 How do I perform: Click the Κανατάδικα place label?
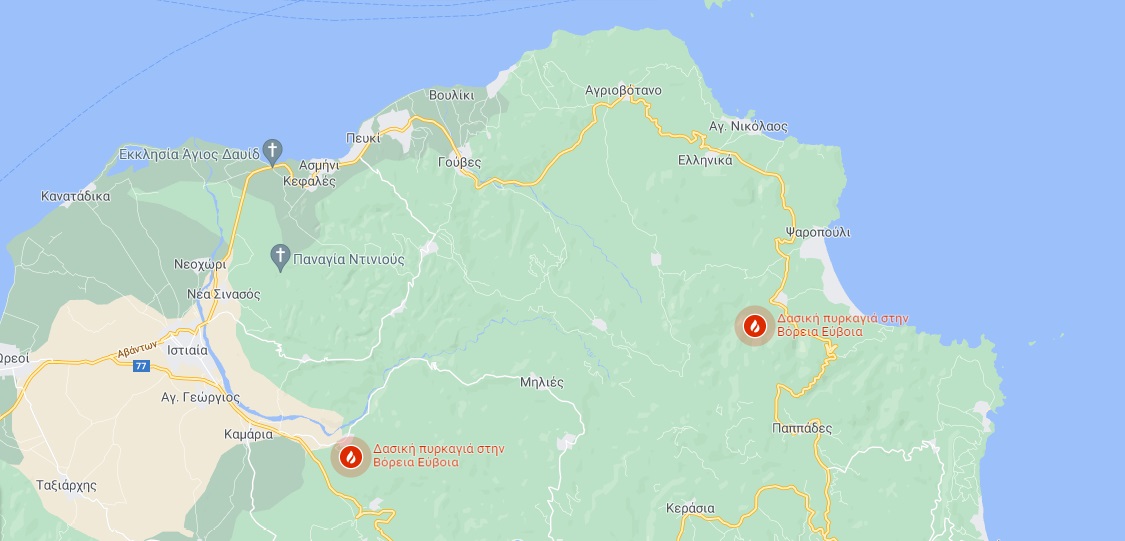[75, 196]
